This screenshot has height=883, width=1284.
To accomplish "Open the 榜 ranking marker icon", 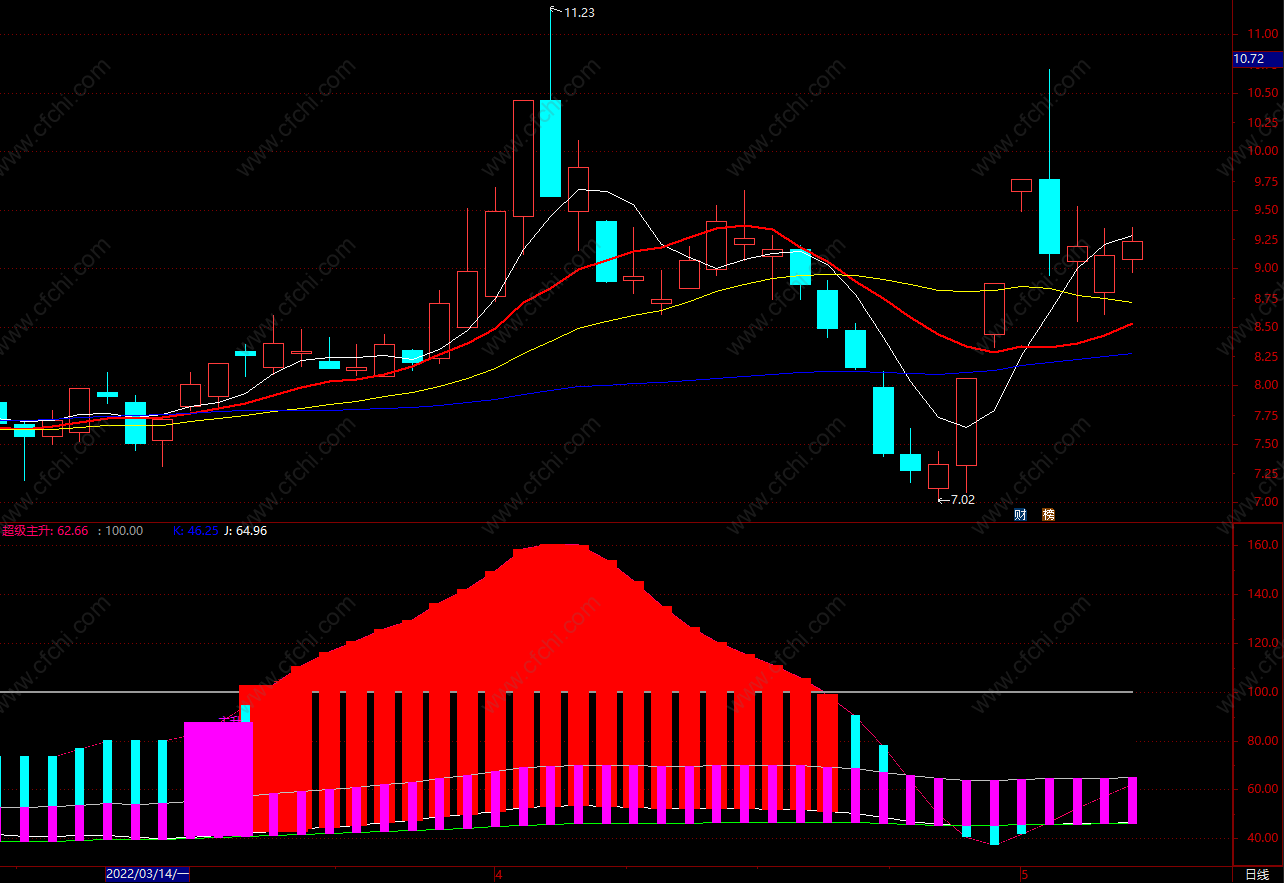I will tap(1048, 514).
